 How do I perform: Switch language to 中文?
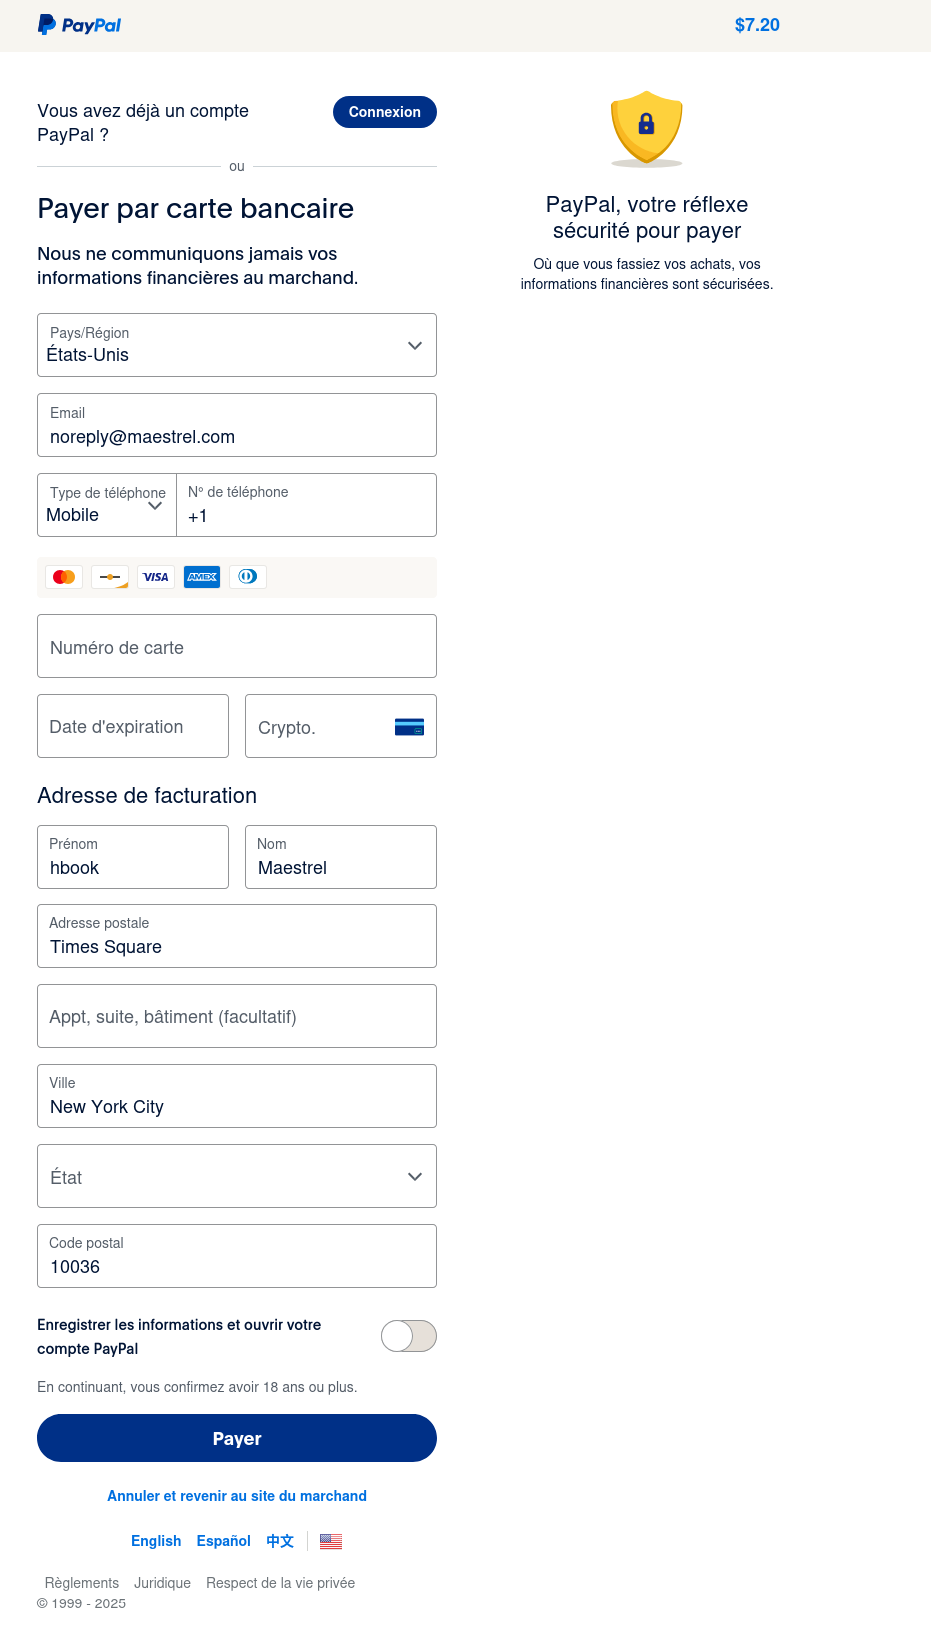click(x=279, y=1541)
